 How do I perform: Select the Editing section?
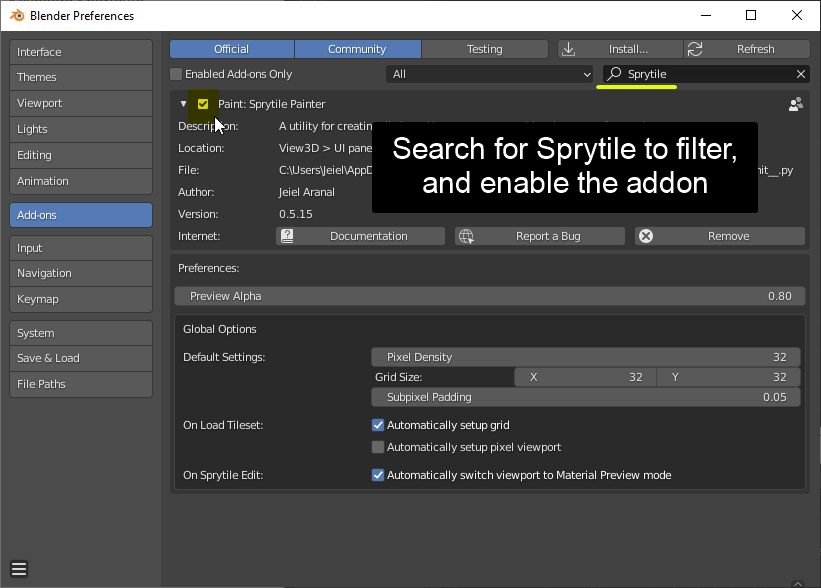pyautogui.click(x=81, y=155)
